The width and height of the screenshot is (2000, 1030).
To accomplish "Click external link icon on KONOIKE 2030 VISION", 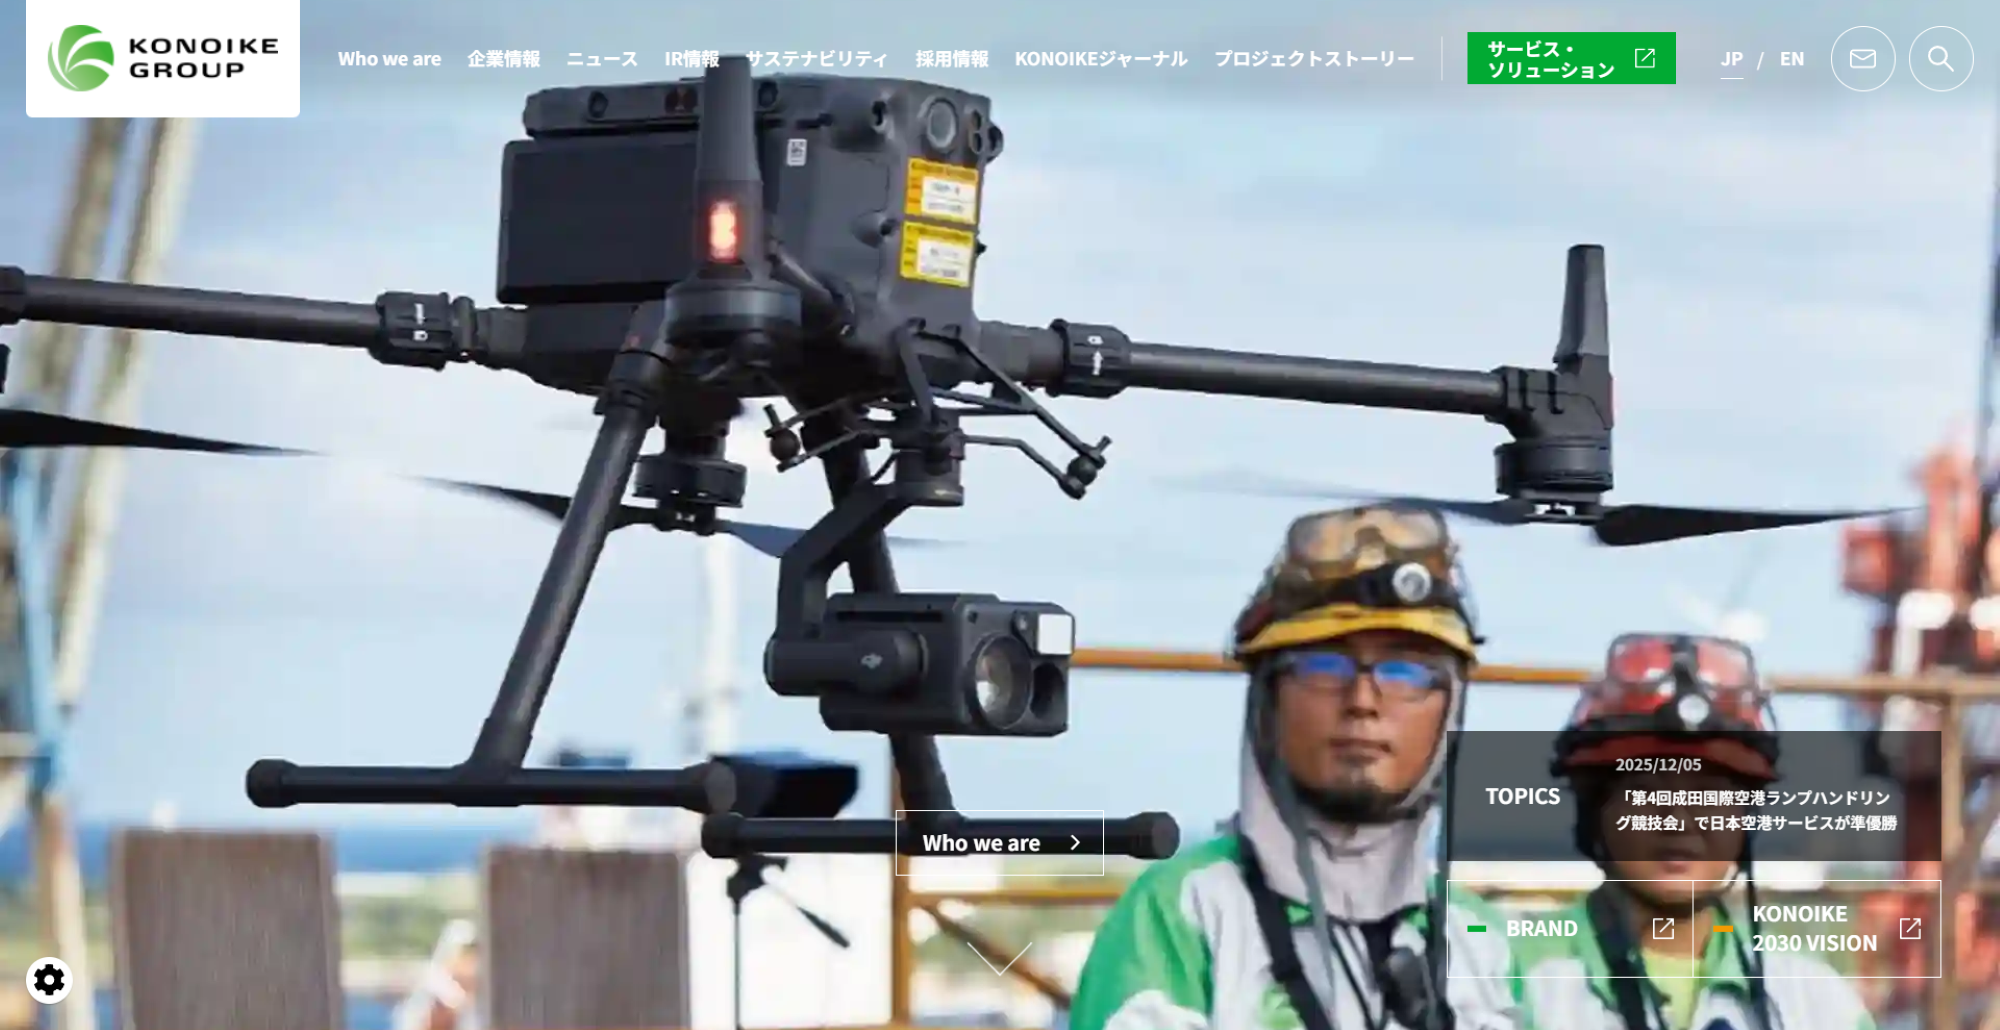I will [x=1910, y=929].
